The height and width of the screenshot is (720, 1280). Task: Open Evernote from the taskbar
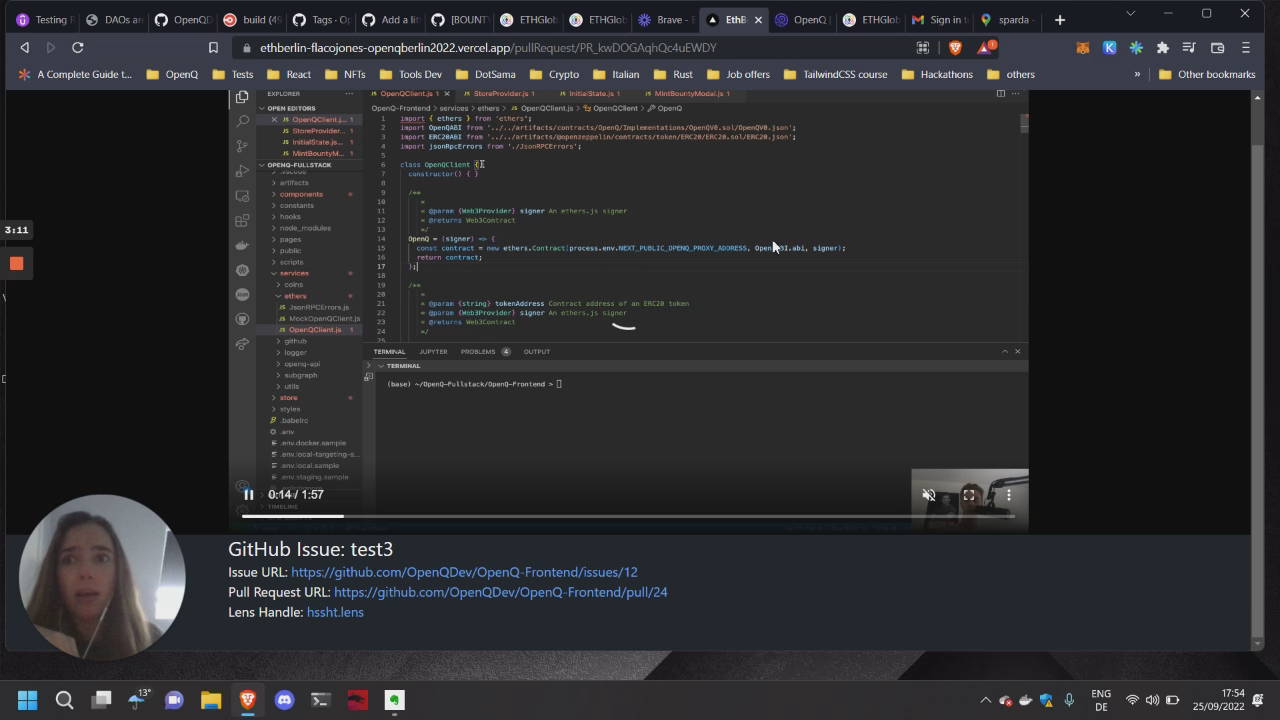click(x=394, y=700)
